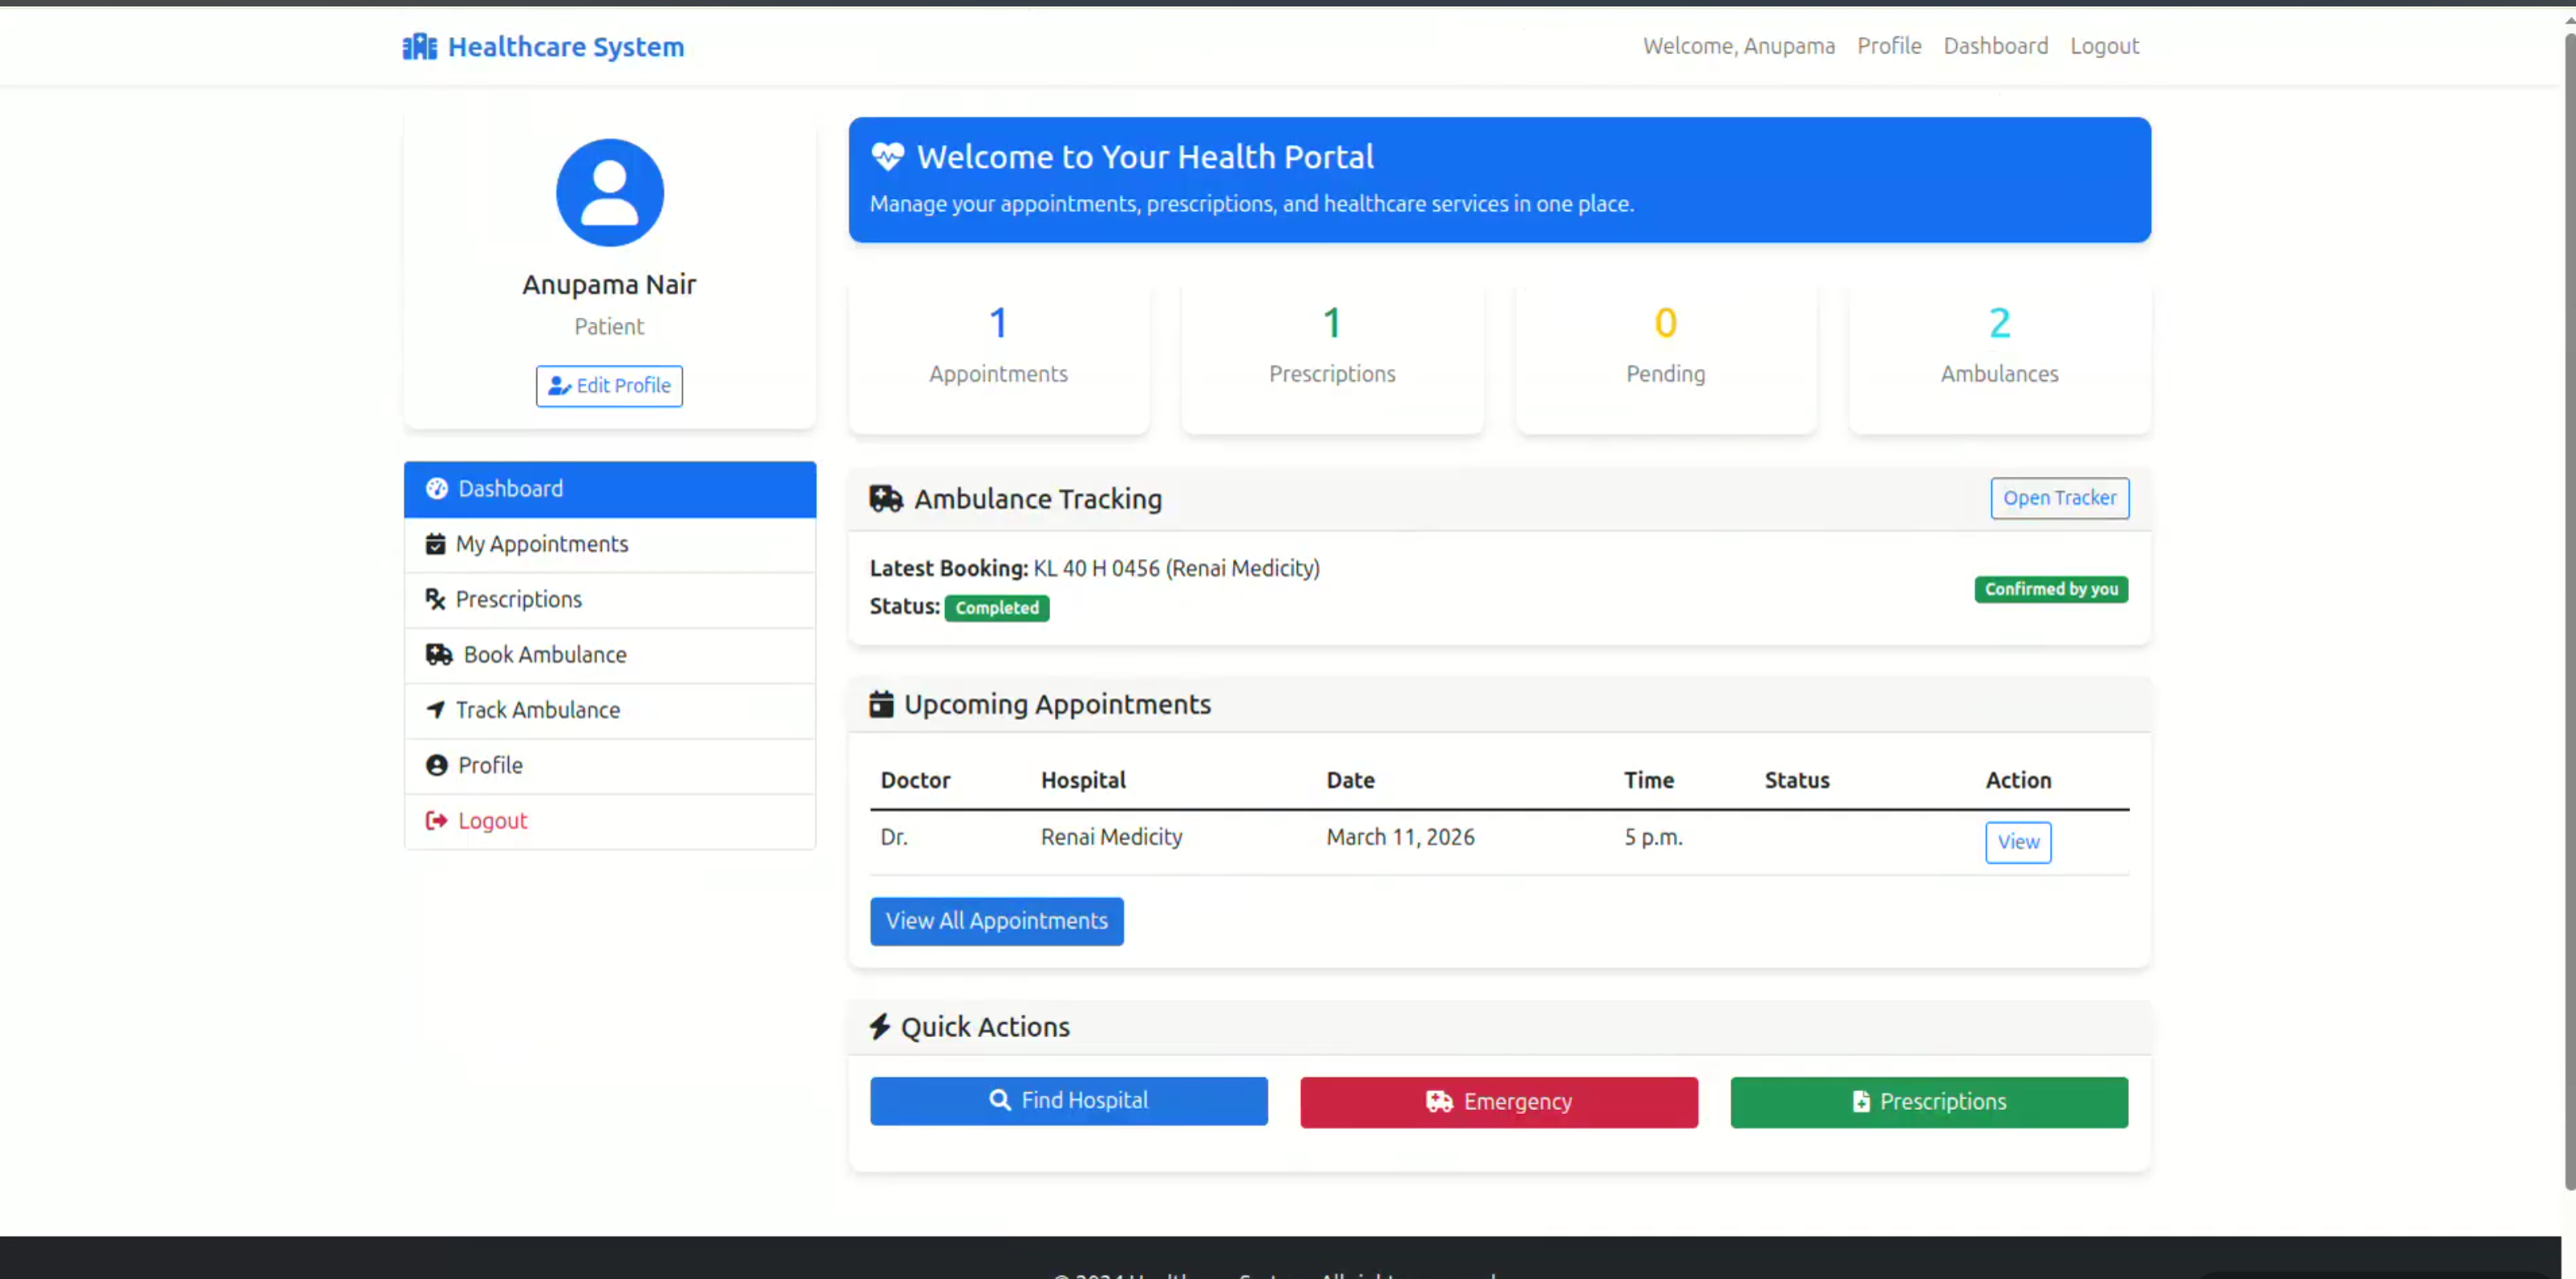Click the Appointments count card
The height and width of the screenshot is (1279, 2576).
pyautogui.click(x=998, y=355)
